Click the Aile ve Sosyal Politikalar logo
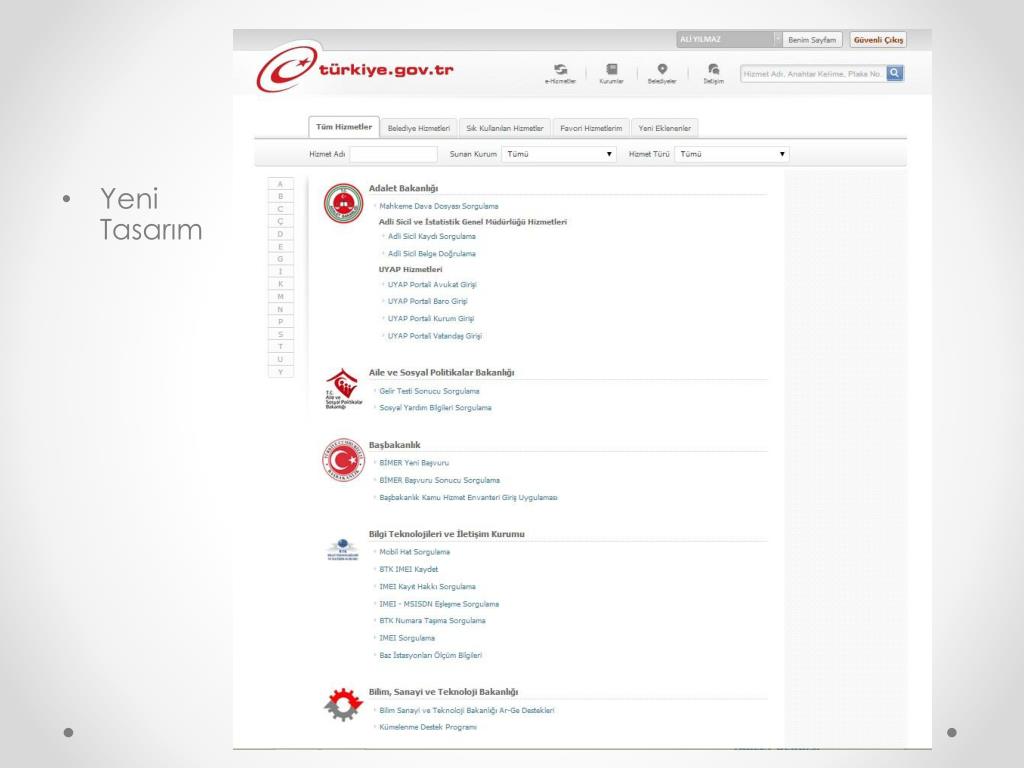 (x=344, y=389)
